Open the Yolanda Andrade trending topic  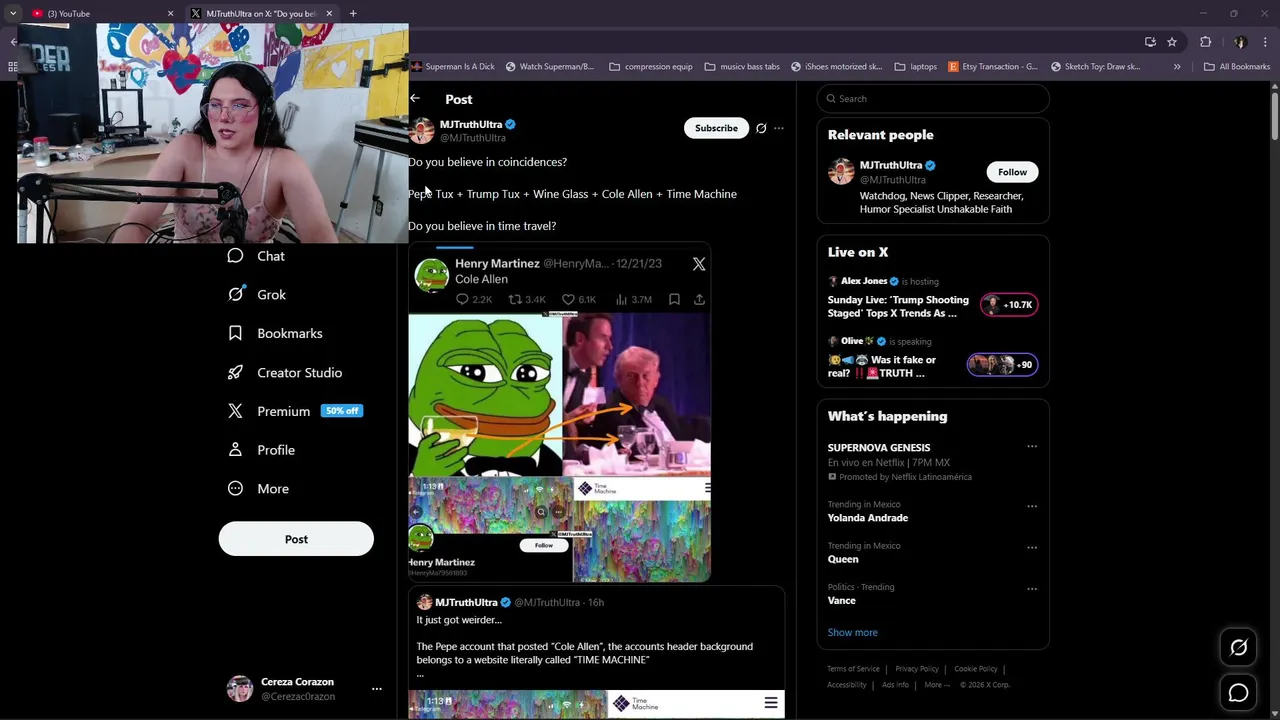click(x=867, y=518)
